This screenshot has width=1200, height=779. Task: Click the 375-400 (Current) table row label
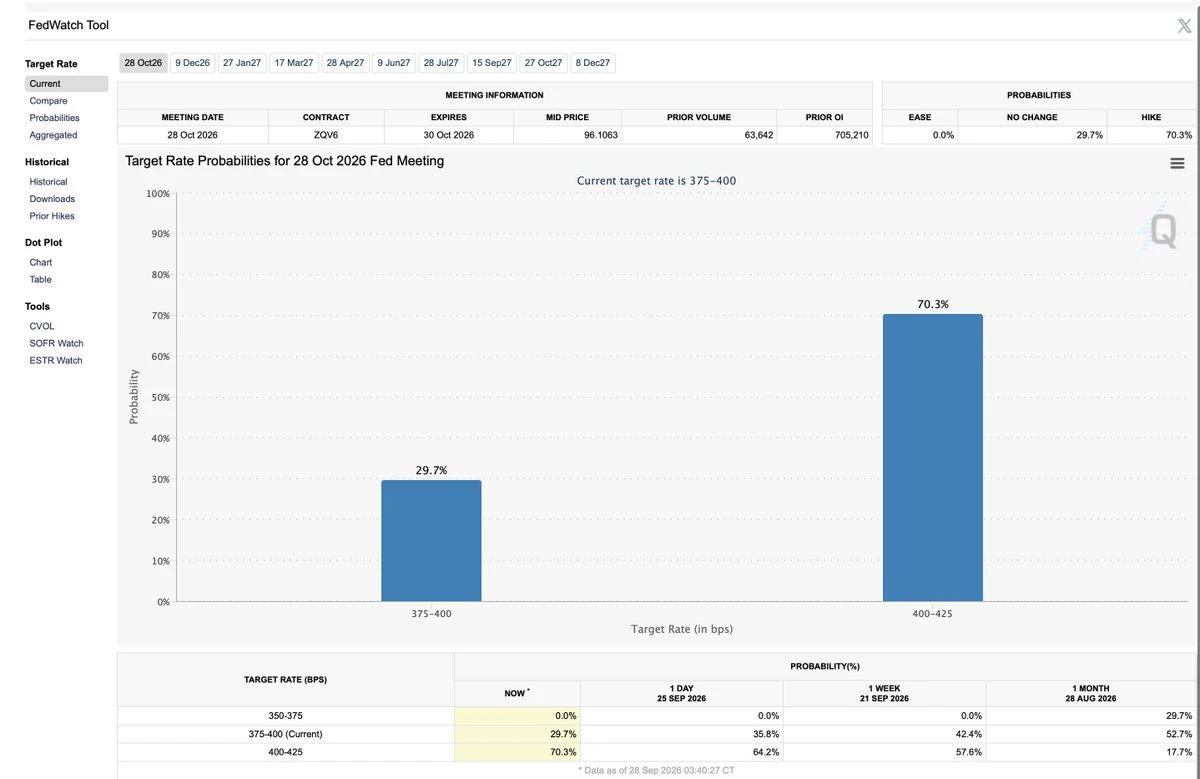[x=286, y=734]
